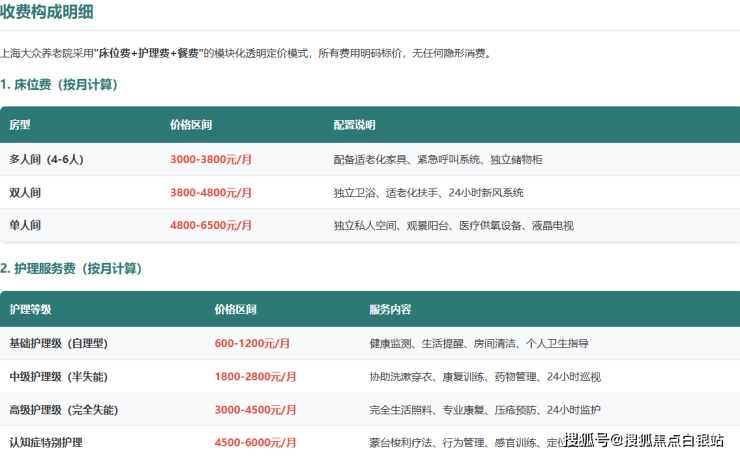Click the 收费构成明细 page heading
740x456 pixels.
tap(56, 13)
